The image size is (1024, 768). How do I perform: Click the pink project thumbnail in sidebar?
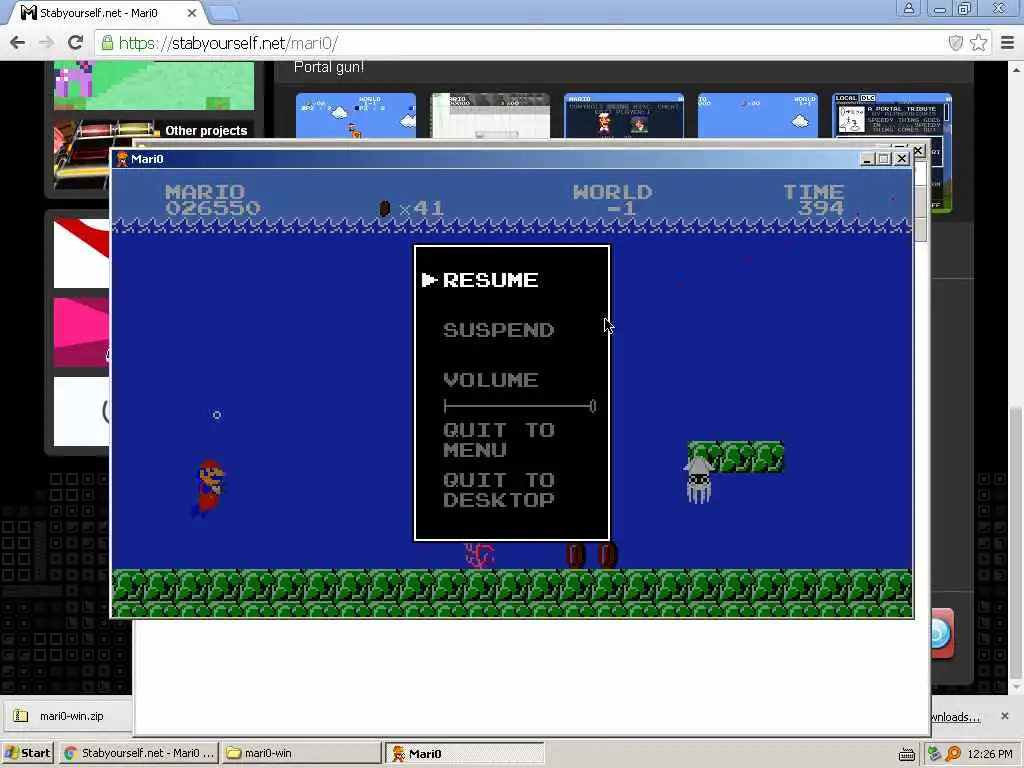pos(81,332)
